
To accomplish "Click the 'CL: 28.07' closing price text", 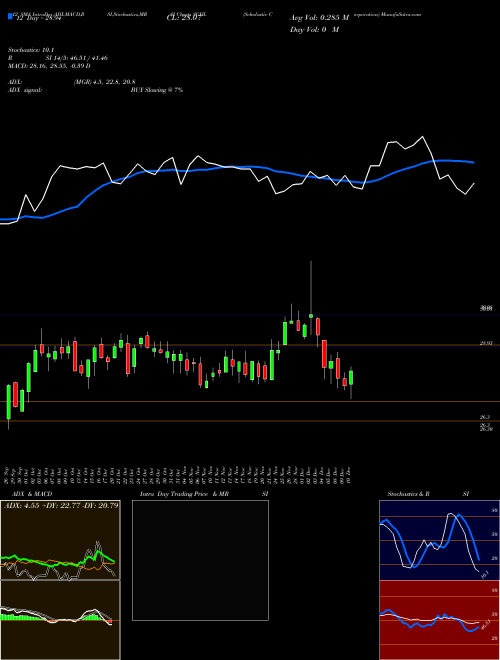I will tap(183, 18).
